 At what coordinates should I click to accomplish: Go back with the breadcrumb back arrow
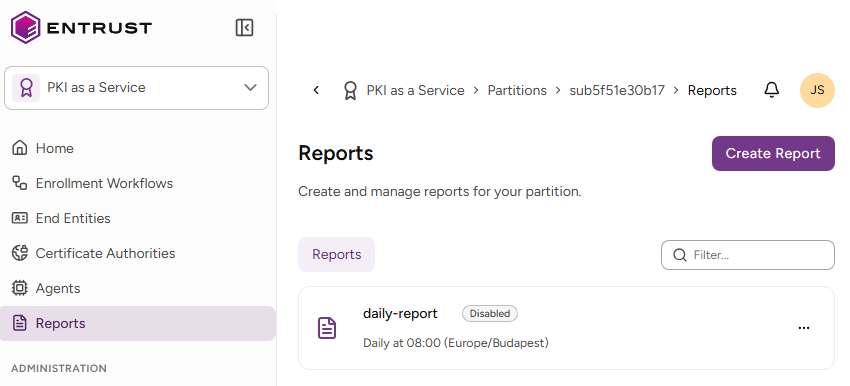tap(317, 91)
